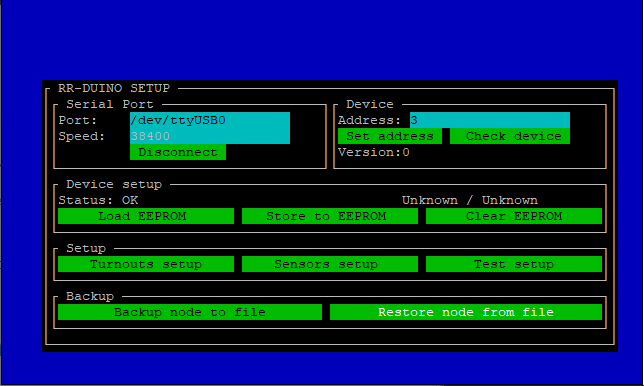Open Sensors setup
The height and width of the screenshot is (386, 644).
tap(330, 264)
